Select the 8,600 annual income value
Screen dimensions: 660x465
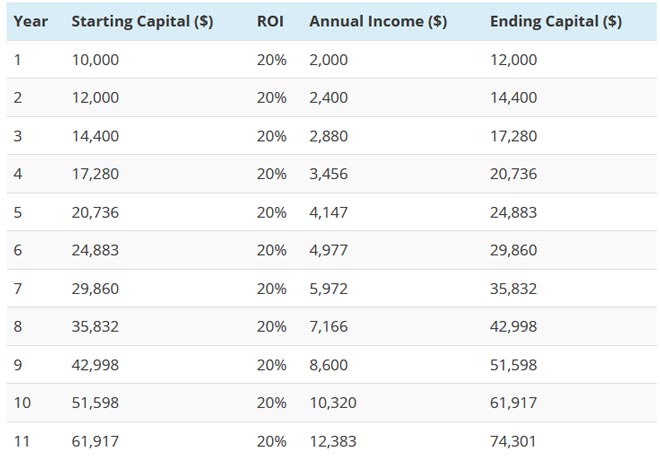click(x=329, y=364)
